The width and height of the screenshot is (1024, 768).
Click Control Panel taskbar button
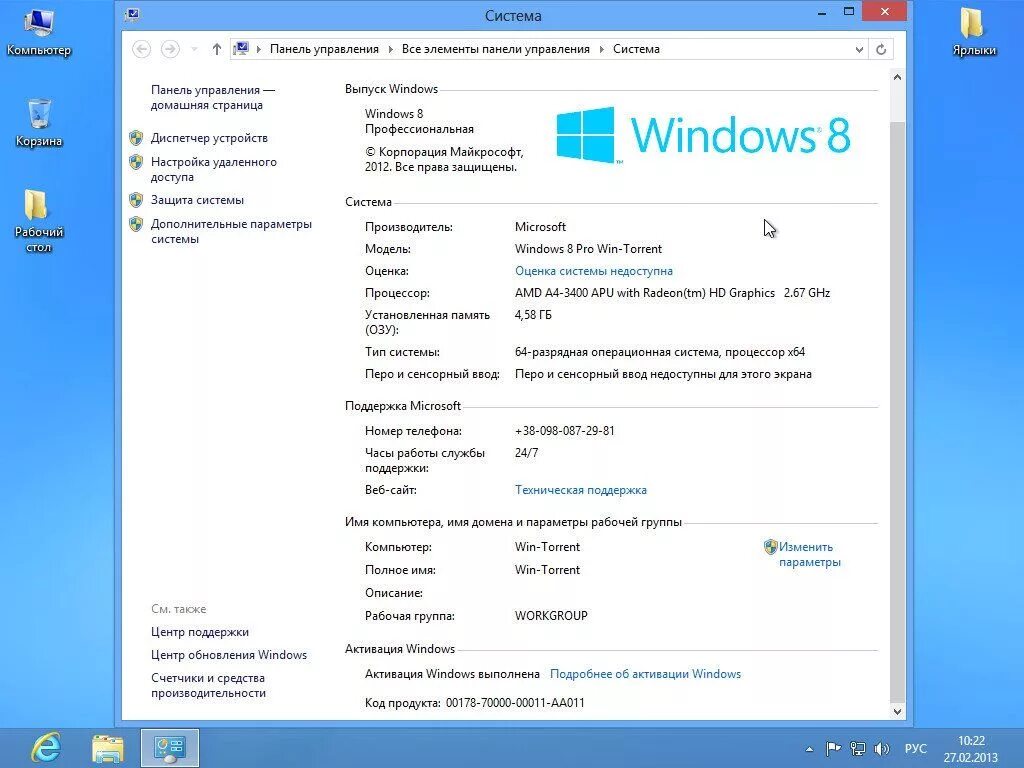click(170, 748)
